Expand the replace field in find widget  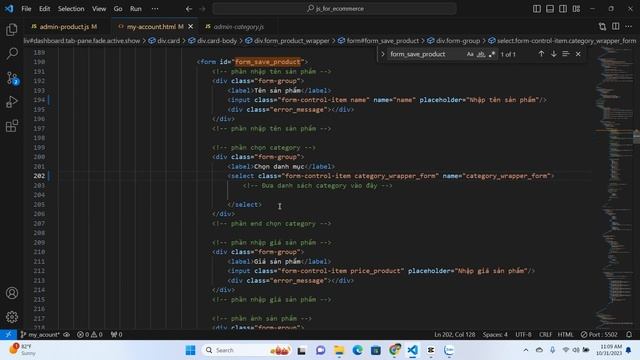click(x=383, y=54)
